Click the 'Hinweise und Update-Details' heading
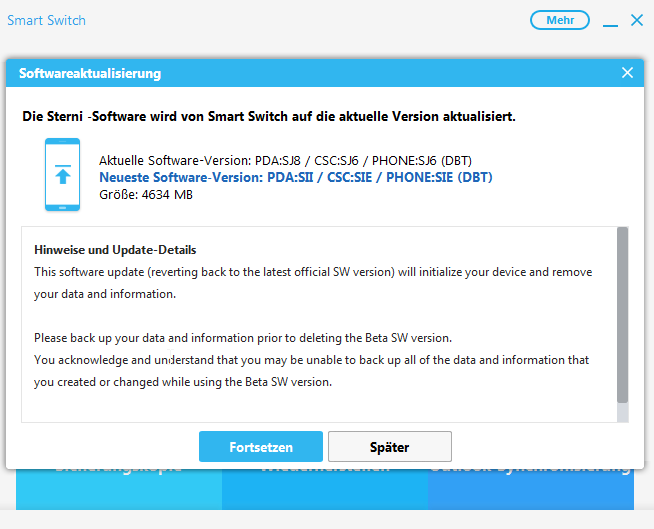654x529 pixels. pyautogui.click(x=115, y=250)
